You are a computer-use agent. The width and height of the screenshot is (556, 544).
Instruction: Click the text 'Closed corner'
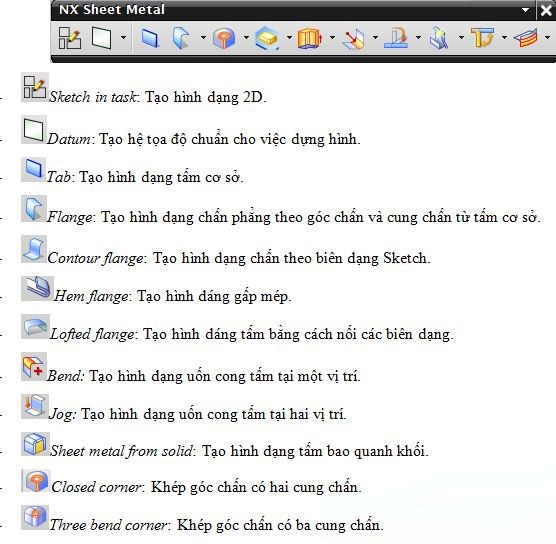96,487
